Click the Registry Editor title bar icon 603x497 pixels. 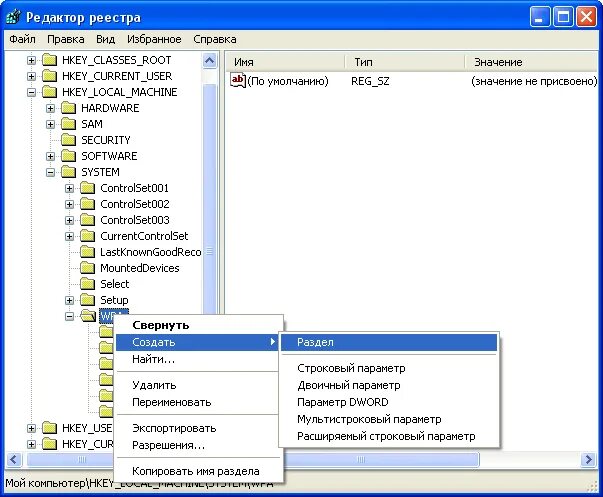point(13,17)
